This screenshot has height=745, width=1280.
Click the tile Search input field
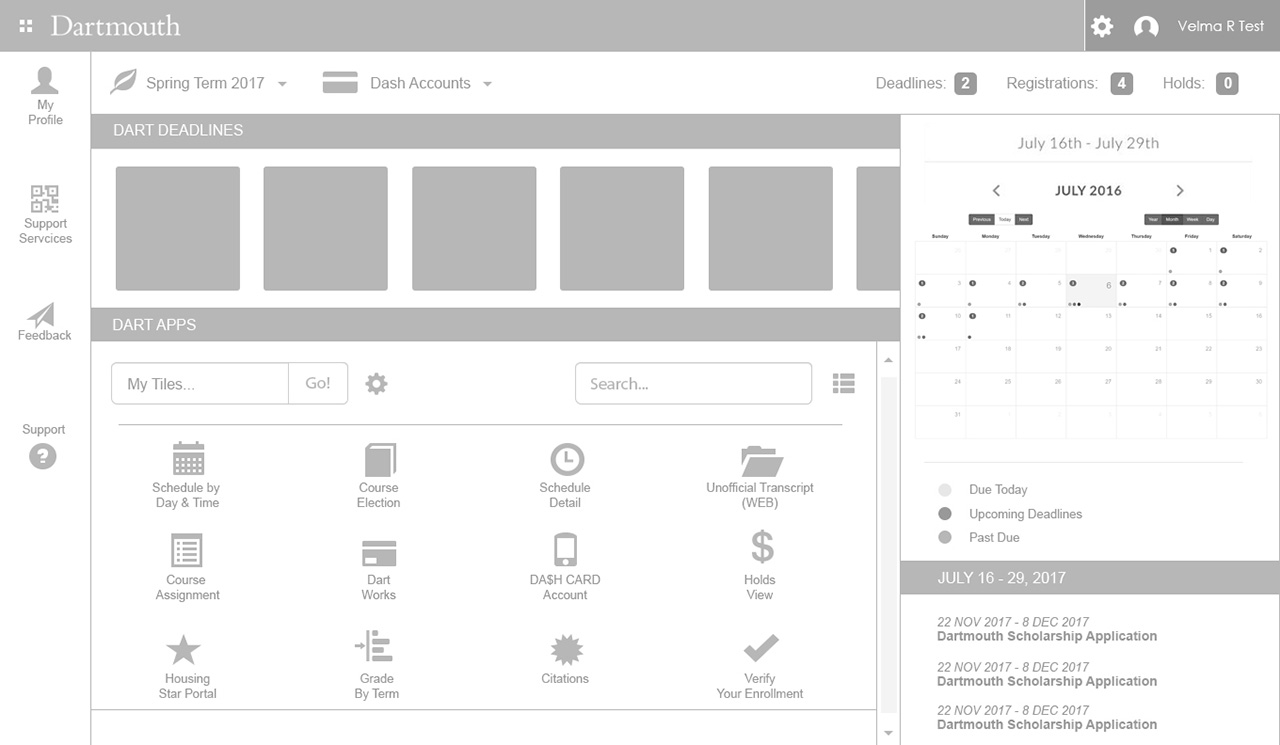(x=693, y=383)
